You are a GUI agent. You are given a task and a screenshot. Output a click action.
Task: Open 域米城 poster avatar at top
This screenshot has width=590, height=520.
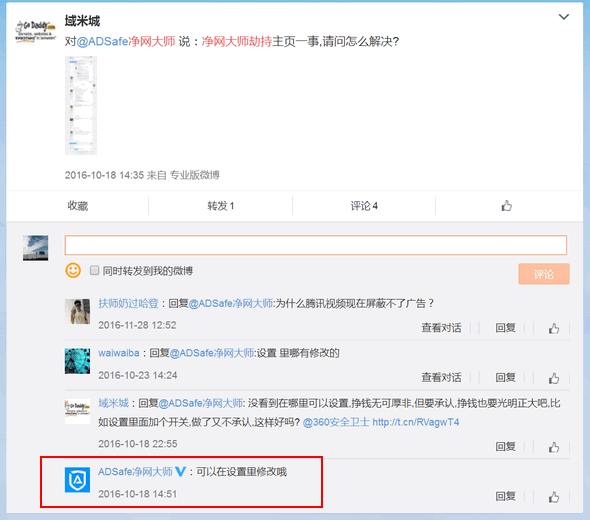35,31
